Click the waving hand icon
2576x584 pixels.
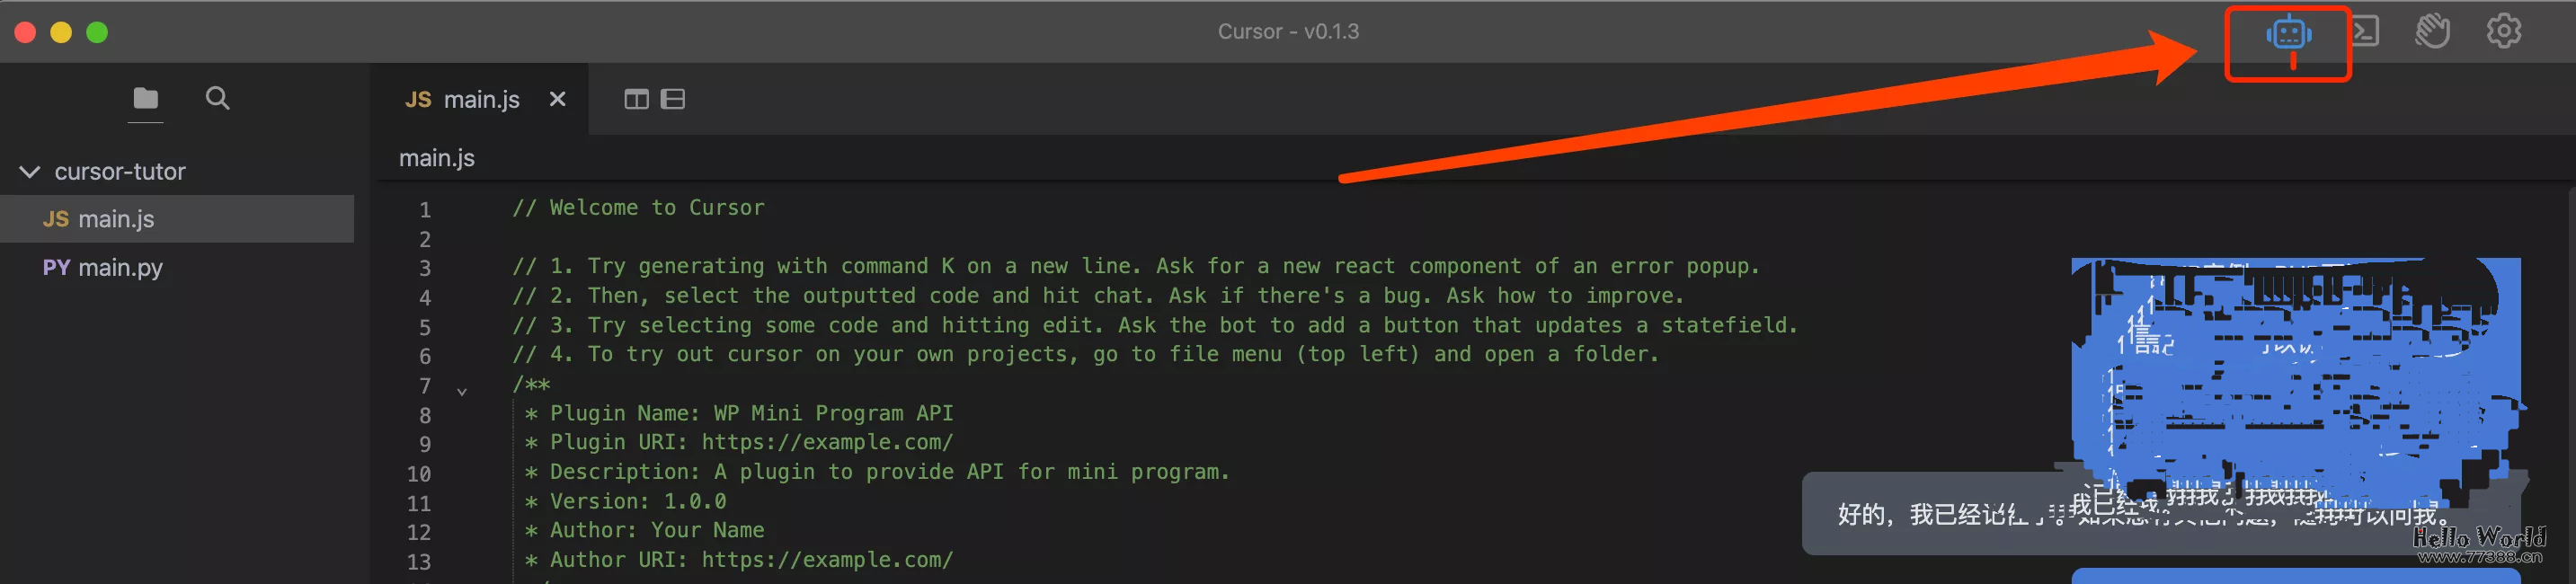[x=2432, y=32]
